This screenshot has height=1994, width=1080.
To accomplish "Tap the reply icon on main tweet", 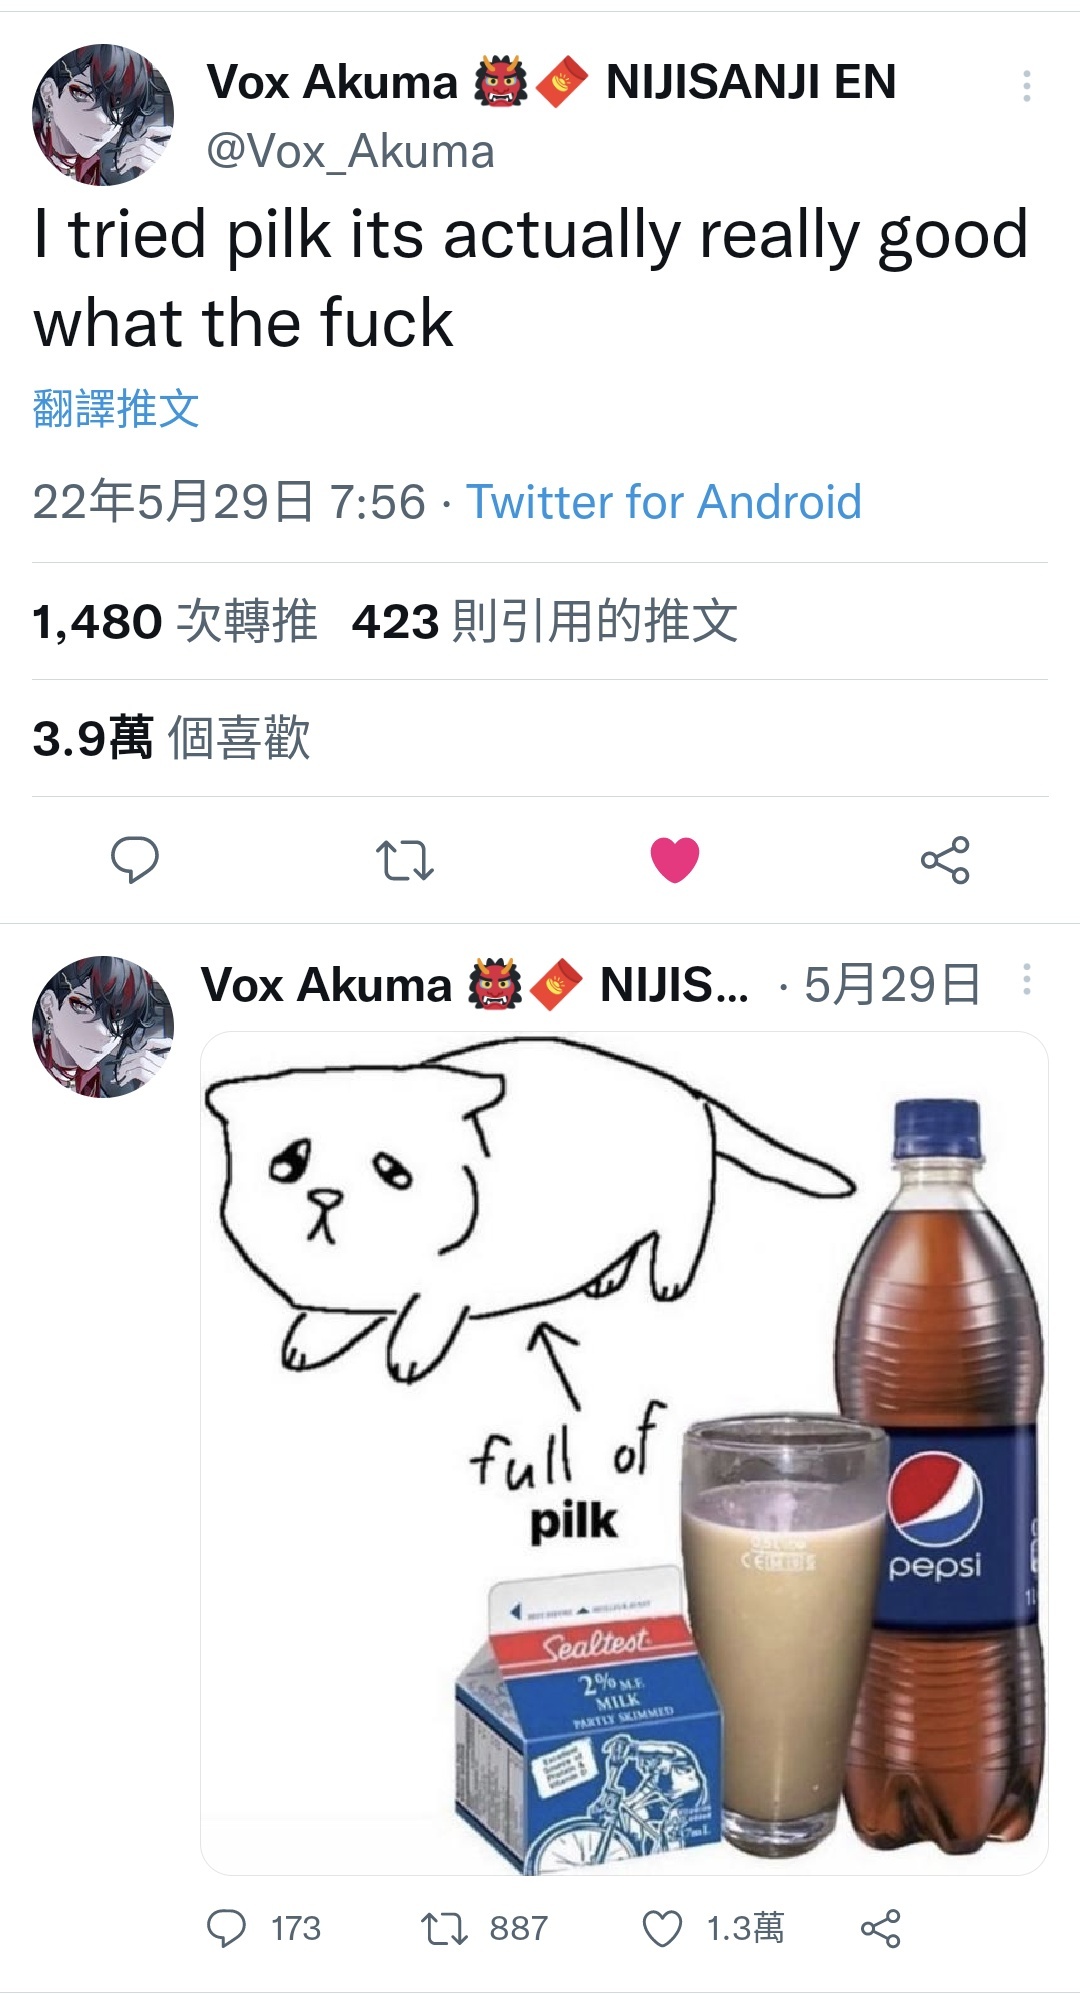I will tap(135, 860).
